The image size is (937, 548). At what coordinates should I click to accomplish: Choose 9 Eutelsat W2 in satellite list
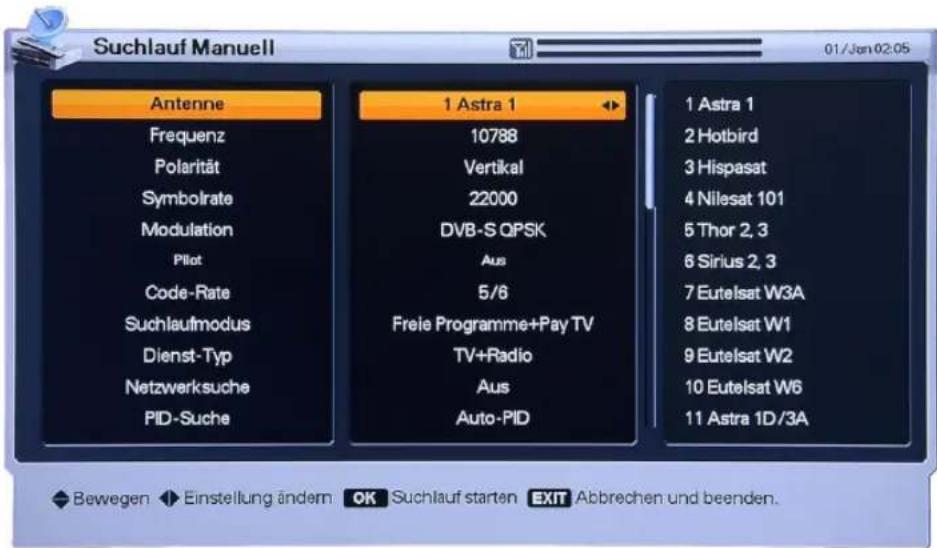coord(738,356)
